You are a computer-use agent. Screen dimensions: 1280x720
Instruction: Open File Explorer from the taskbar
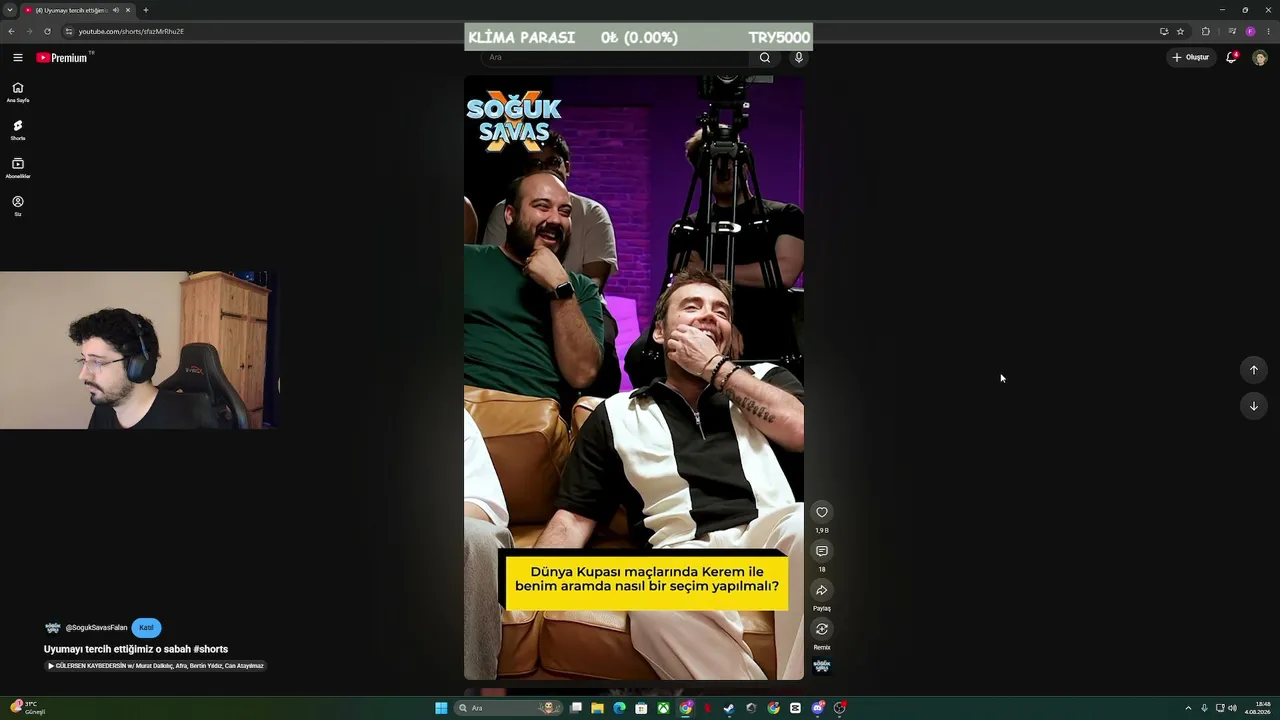click(x=597, y=708)
